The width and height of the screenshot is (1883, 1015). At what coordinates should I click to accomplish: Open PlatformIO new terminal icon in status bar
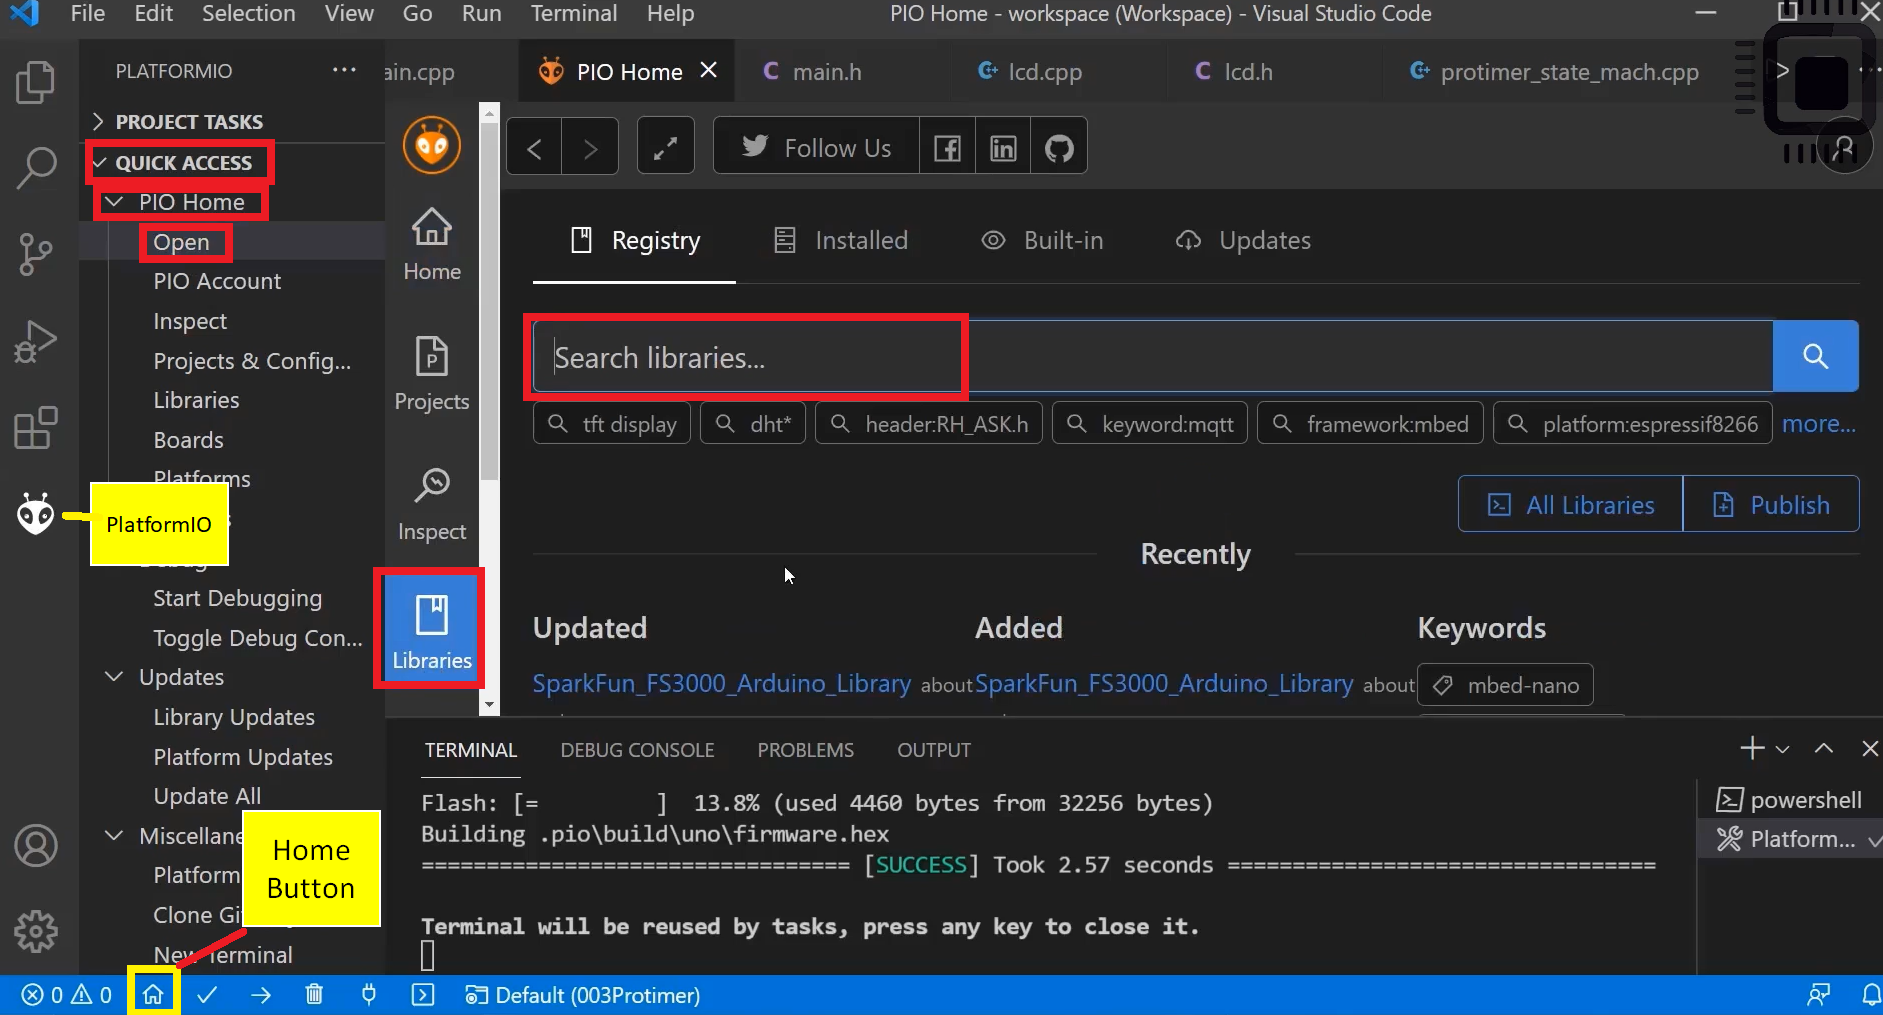click(x=423, y=995)
